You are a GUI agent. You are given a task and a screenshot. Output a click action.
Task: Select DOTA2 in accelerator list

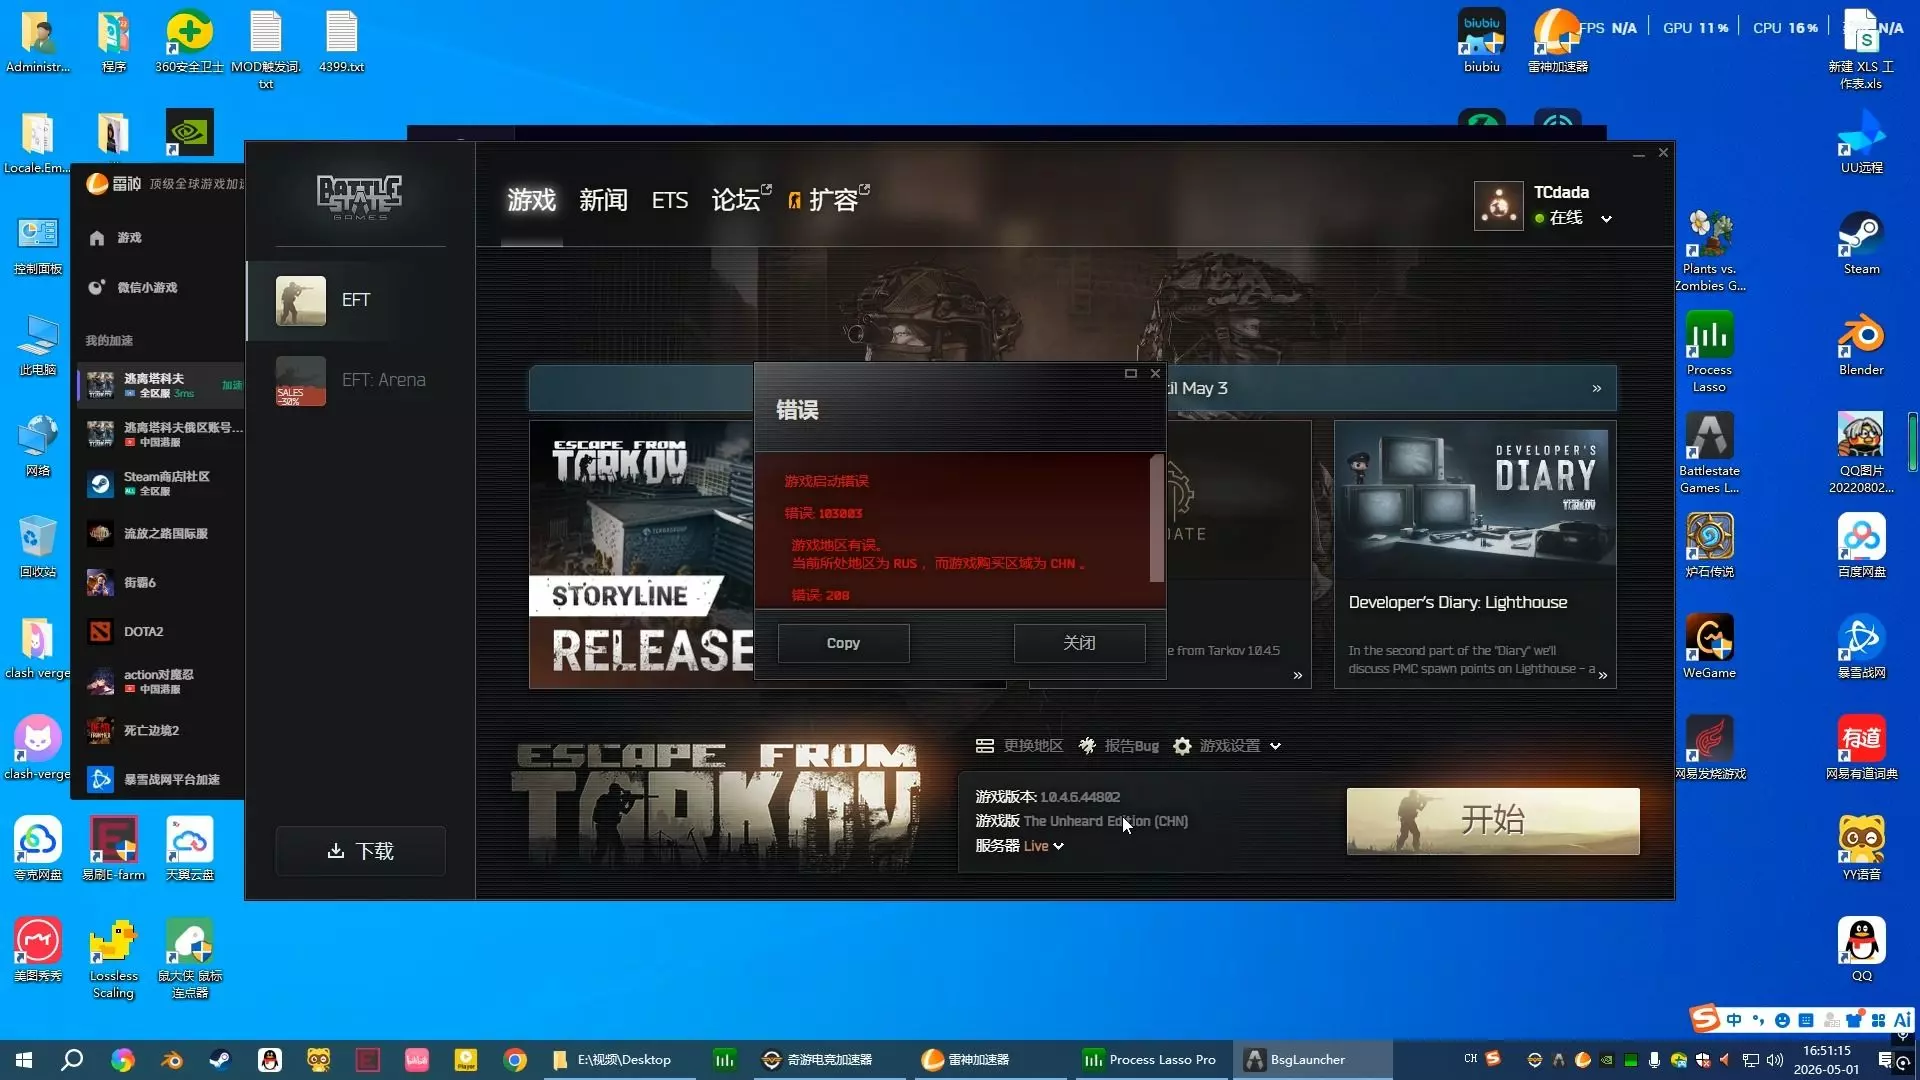click(x=161, y=631)
